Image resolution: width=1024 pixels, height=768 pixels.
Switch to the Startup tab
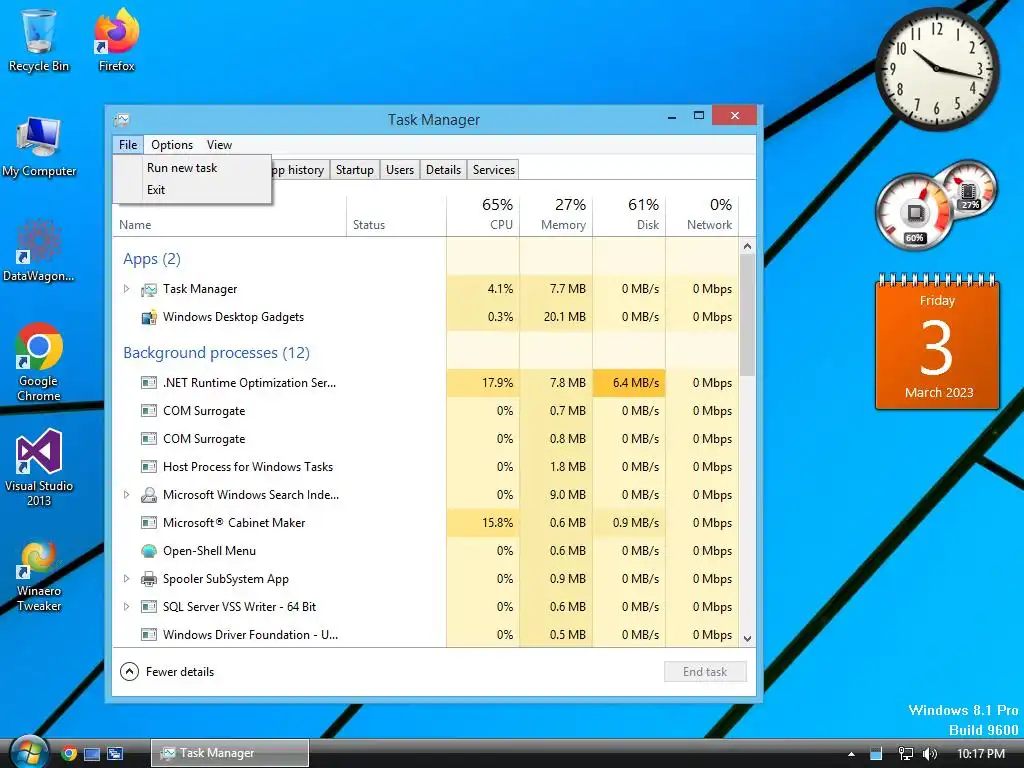pos(355,170)
